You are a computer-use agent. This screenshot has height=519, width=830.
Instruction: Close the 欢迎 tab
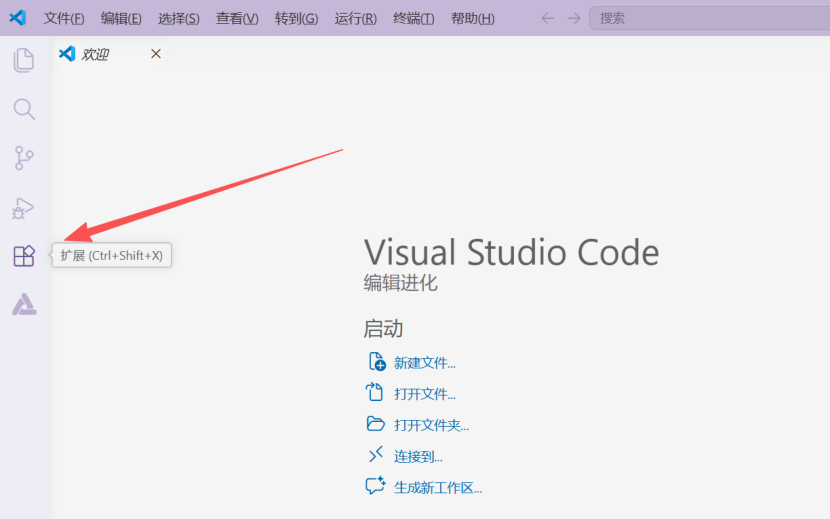pos(156,54)
